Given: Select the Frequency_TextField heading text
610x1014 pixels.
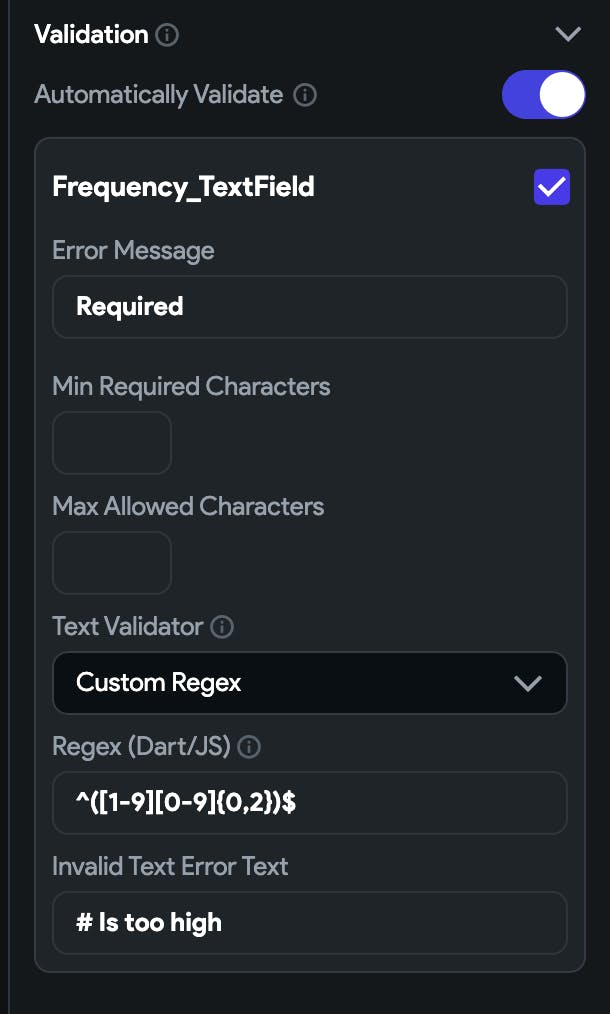Looking at the screenshot, I should (x=183, y=187).
